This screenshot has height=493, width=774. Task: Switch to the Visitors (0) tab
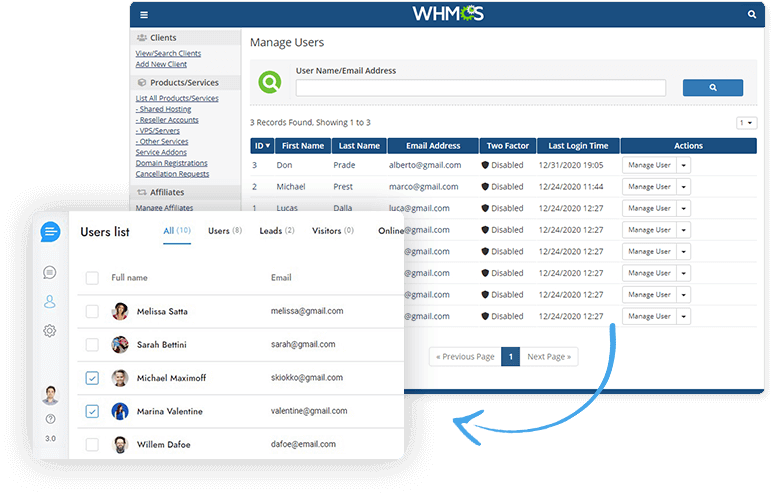point(333,231)
